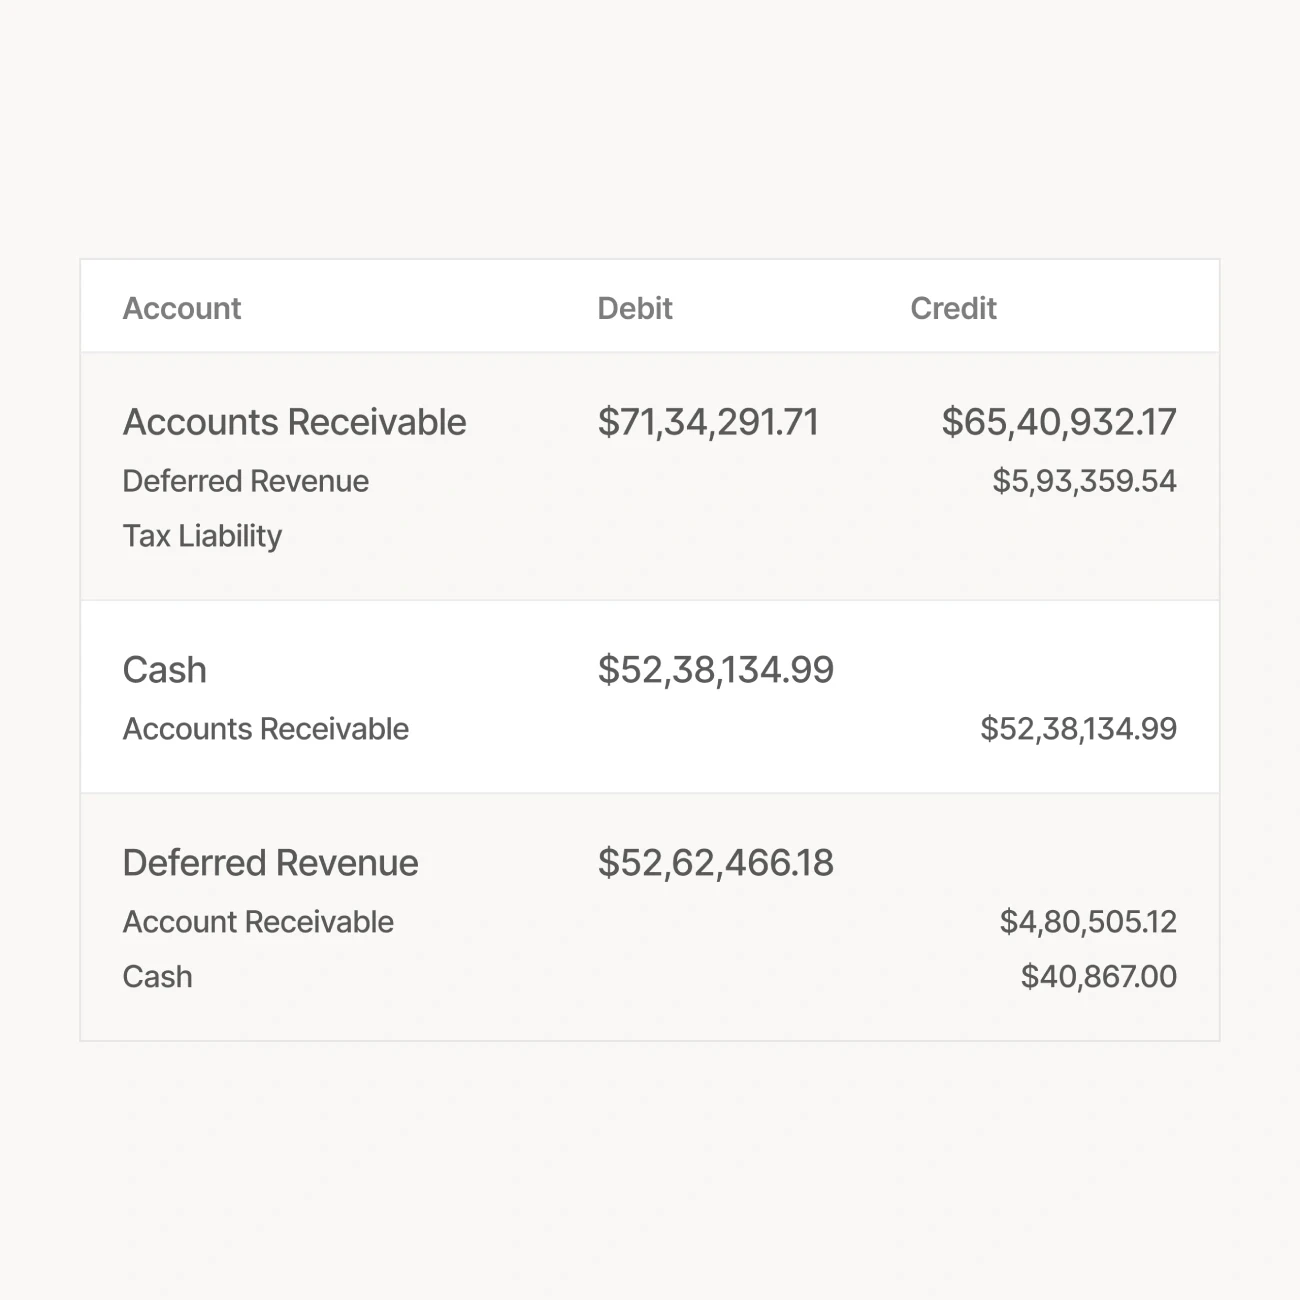Click the $40,867.00 credit amount
The width and height of the screenshot is (1300, 1300).
(x=1098, y=977)
